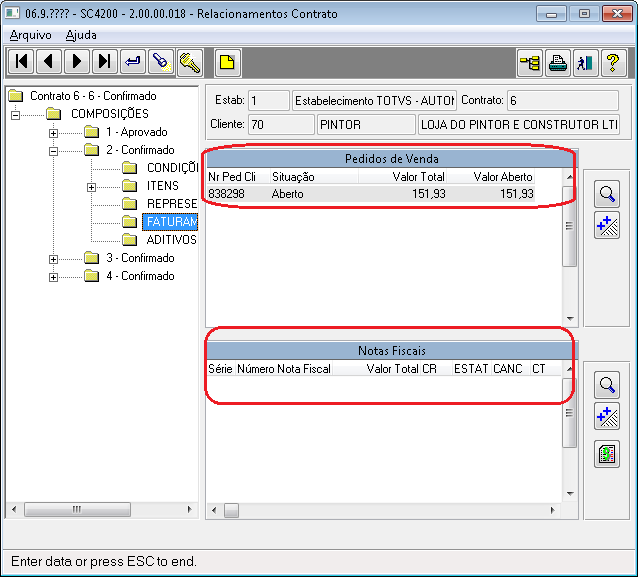
Task: Click the exit running man icon
Action: tap(586, 63)
